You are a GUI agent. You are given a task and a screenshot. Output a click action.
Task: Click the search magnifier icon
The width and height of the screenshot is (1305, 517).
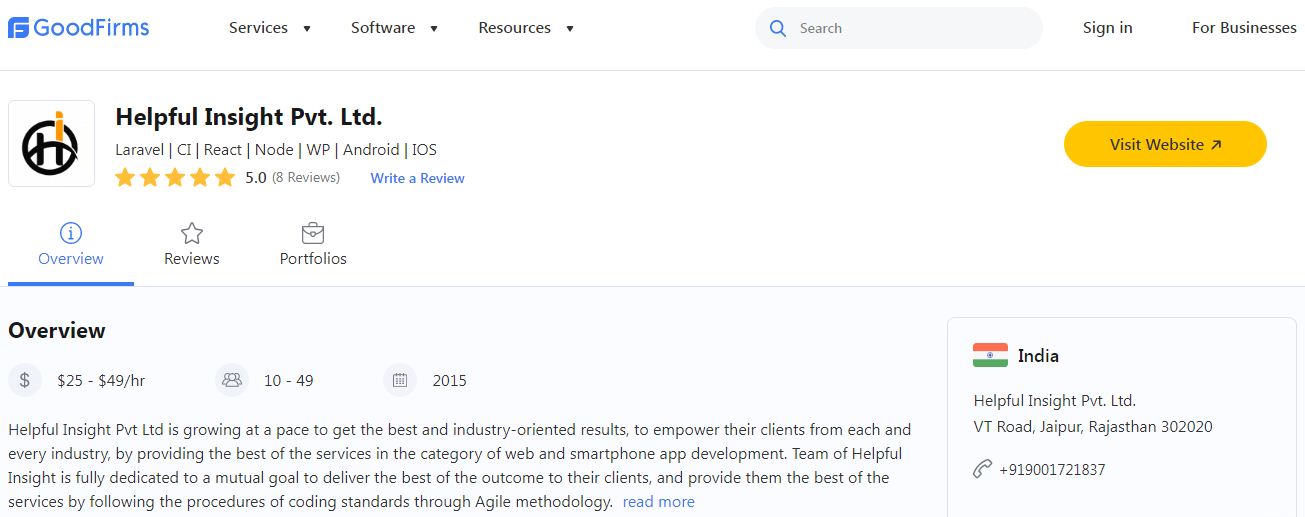click(x=778, y=28)
